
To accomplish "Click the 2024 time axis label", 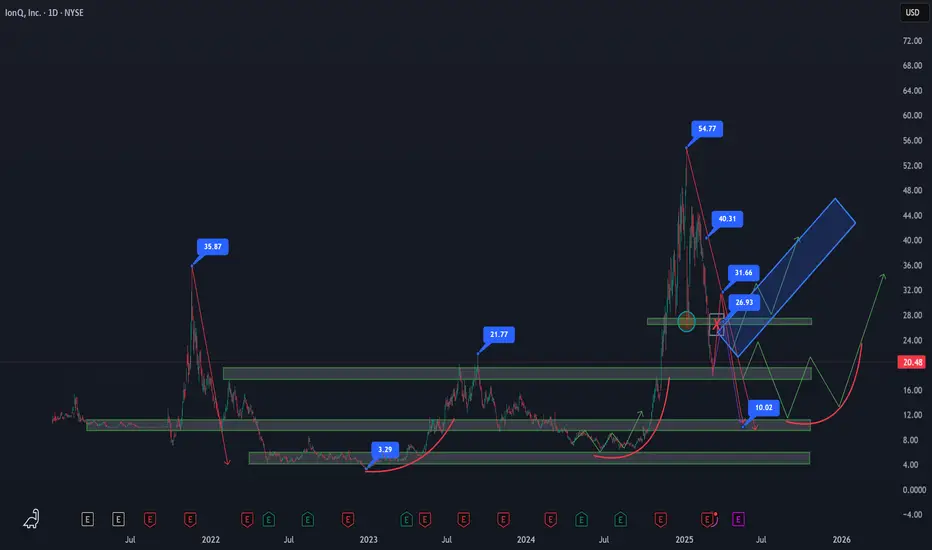I will pos(525,540).
